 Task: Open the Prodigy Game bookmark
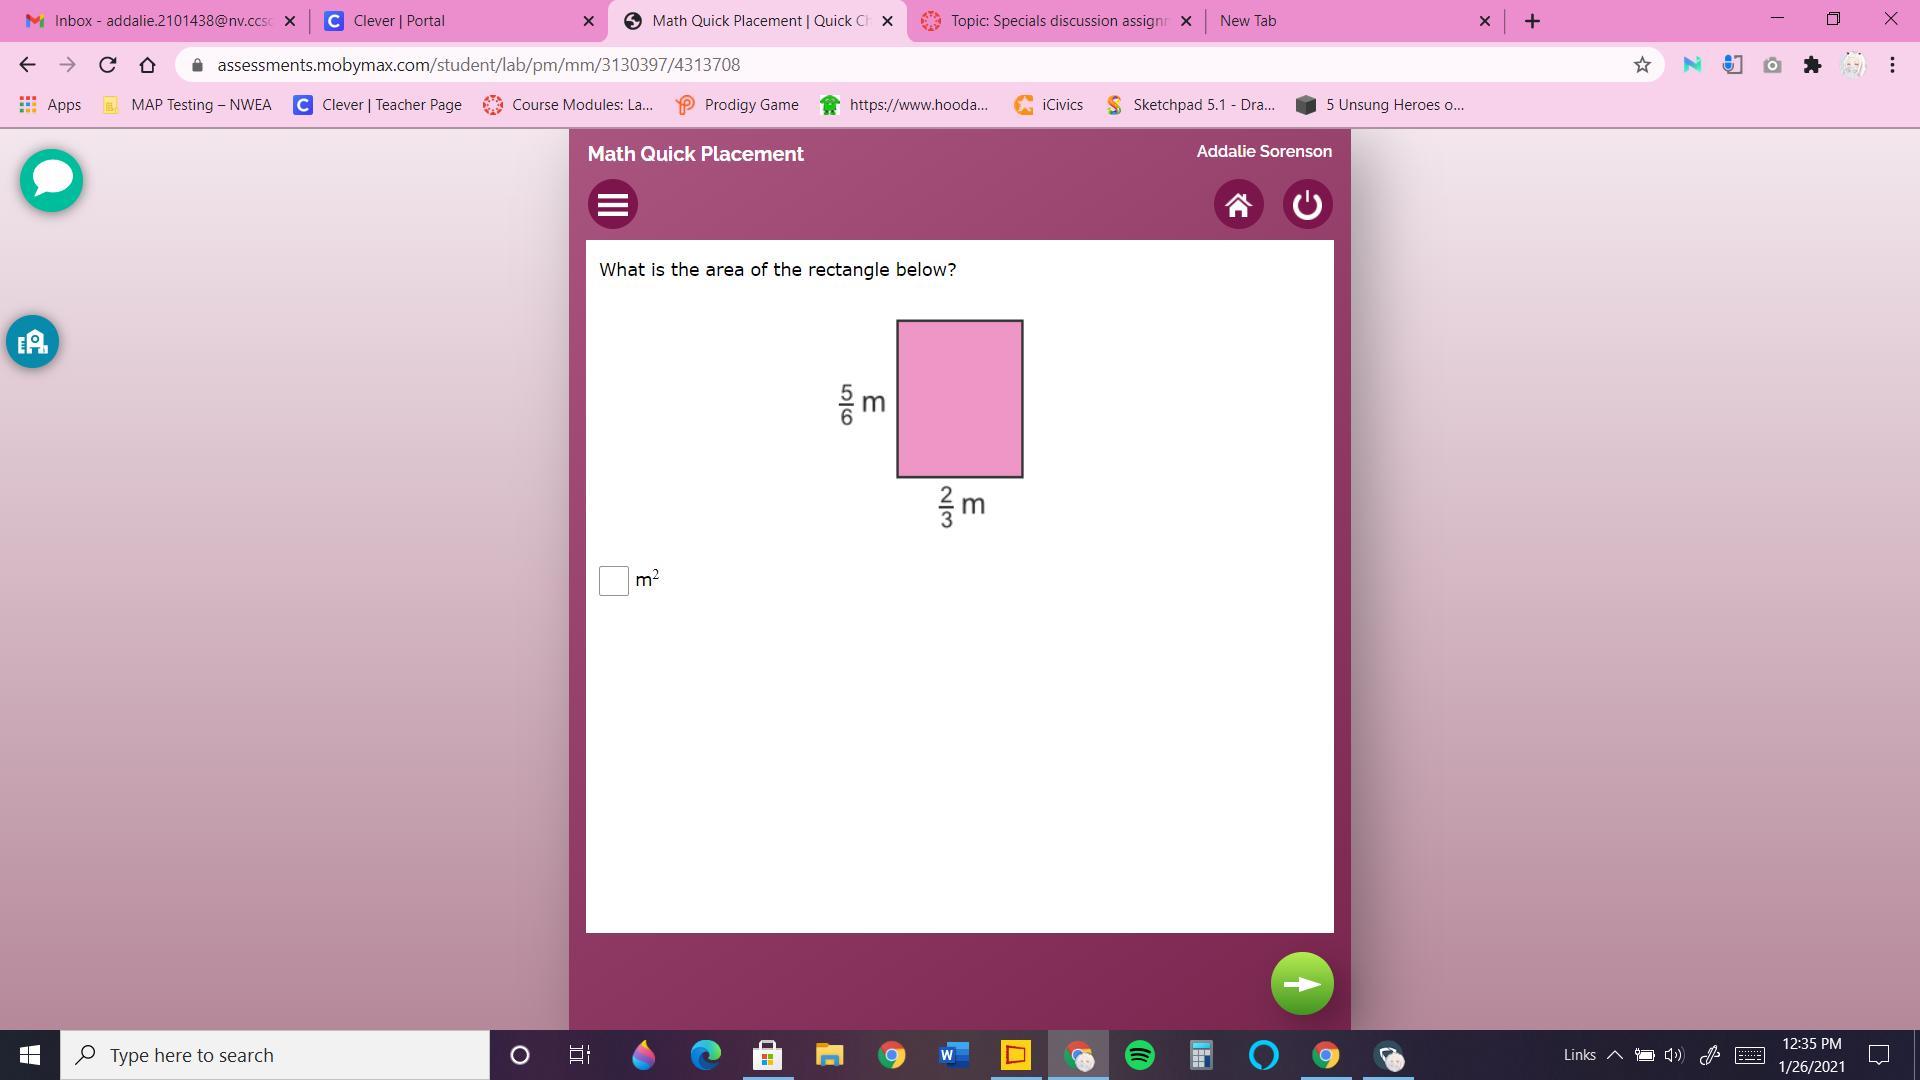click(x=738, y=104)
